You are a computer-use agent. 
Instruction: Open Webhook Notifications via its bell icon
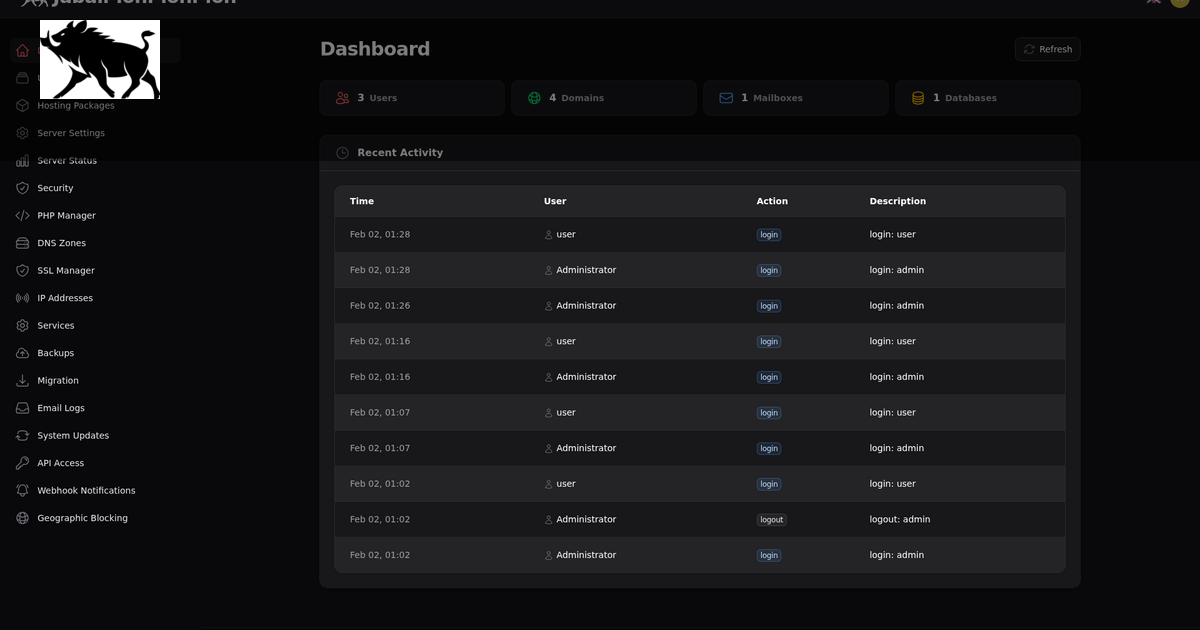click(22, 490)
